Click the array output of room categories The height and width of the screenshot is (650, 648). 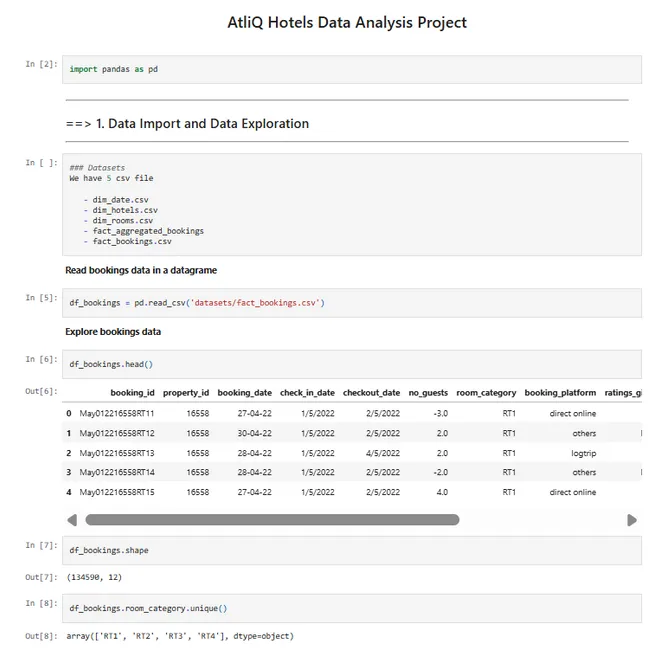point(180,636)
